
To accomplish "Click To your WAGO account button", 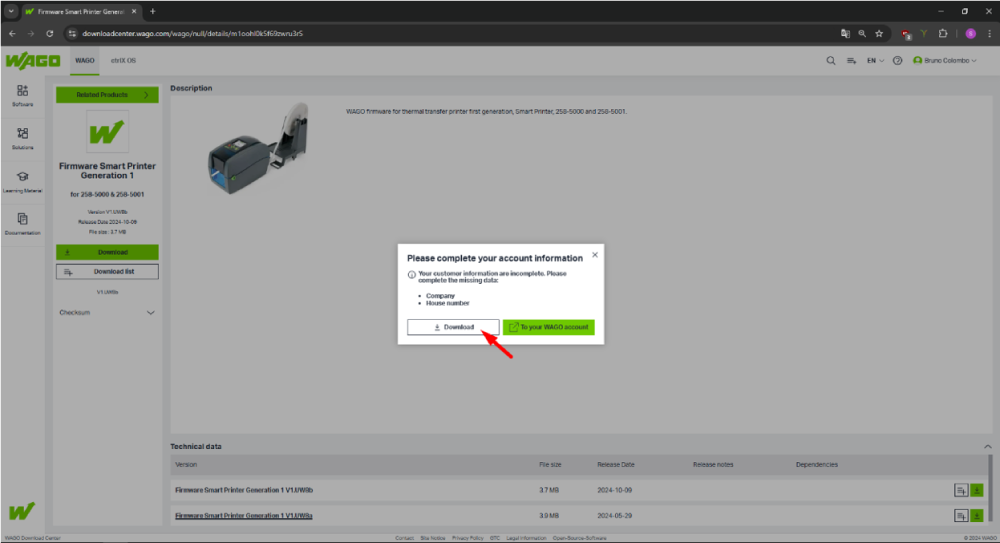I will pos(549,327).
